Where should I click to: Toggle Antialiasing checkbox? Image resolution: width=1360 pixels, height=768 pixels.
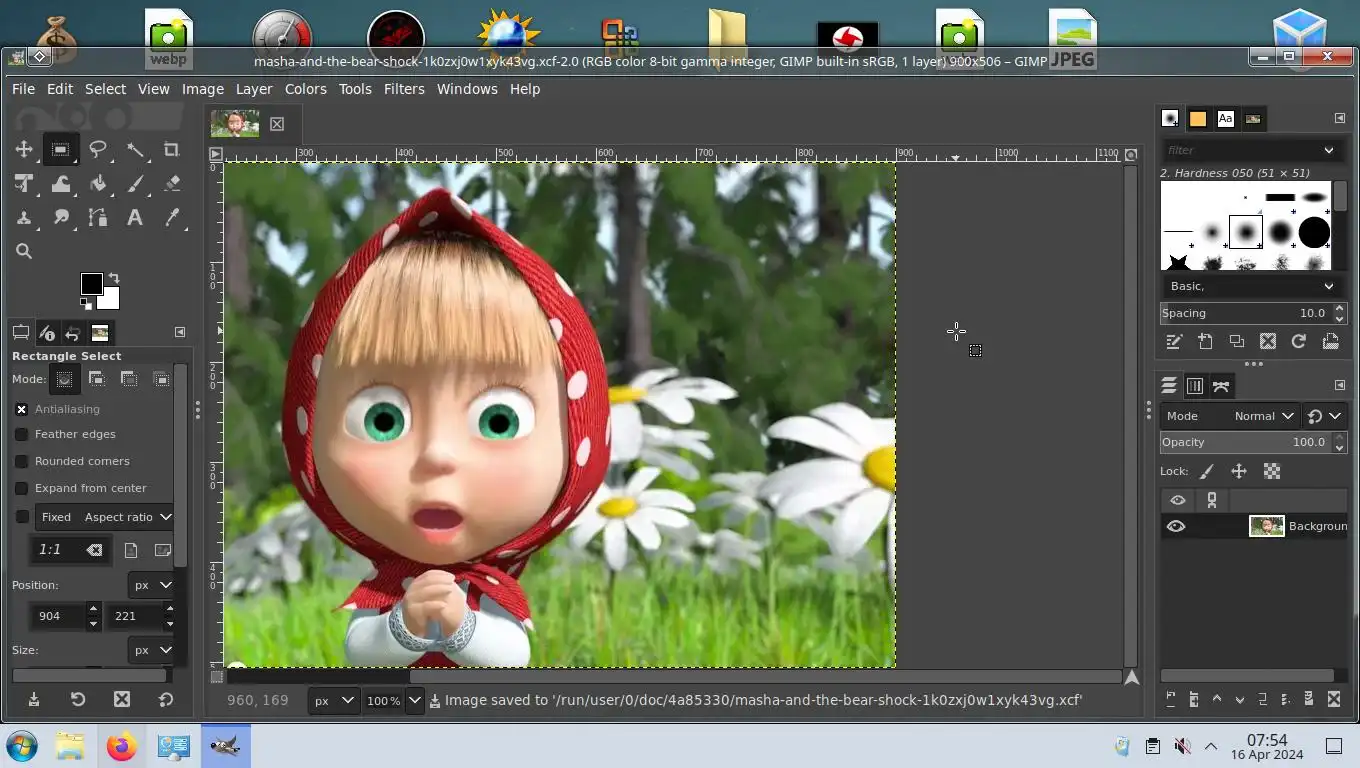22,409
